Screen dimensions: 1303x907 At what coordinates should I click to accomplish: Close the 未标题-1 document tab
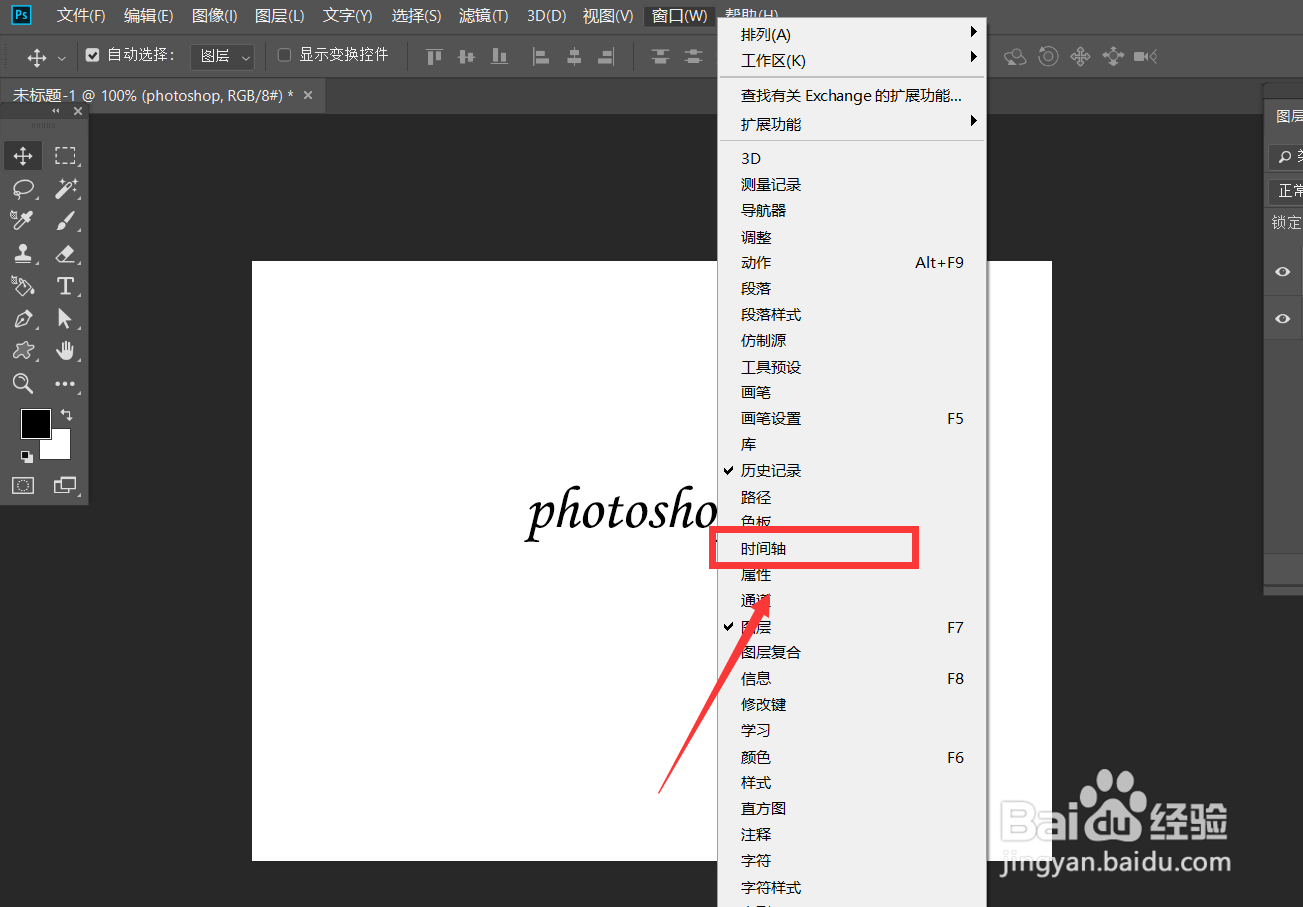point(308,95)
